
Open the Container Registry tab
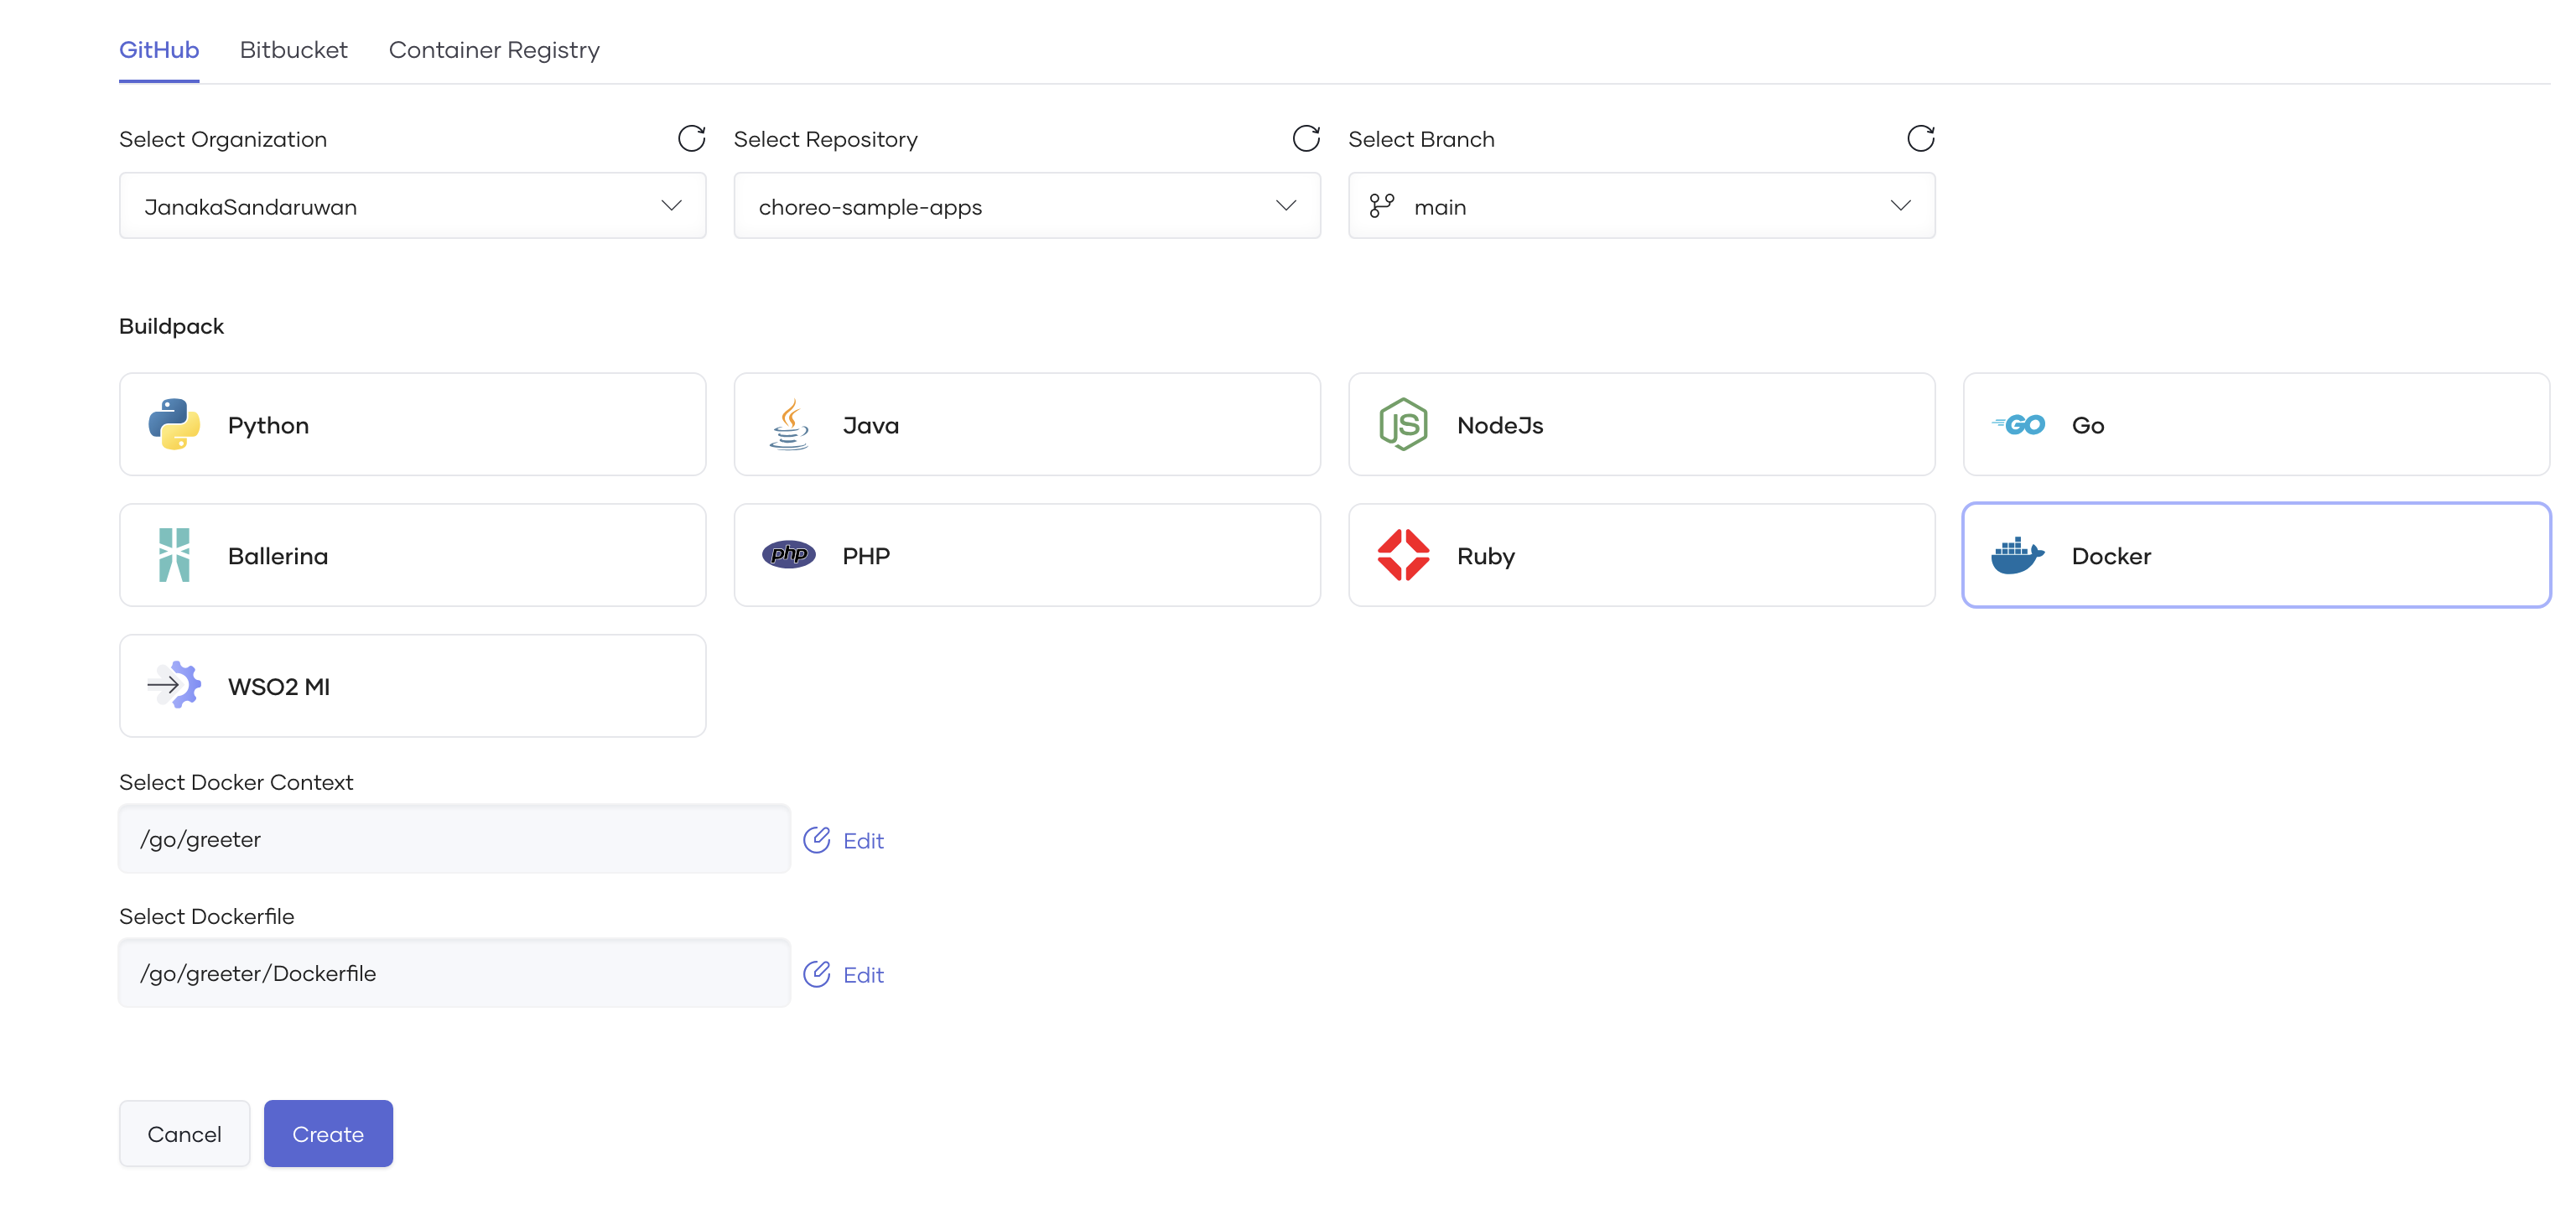click(x=494, y=50)
